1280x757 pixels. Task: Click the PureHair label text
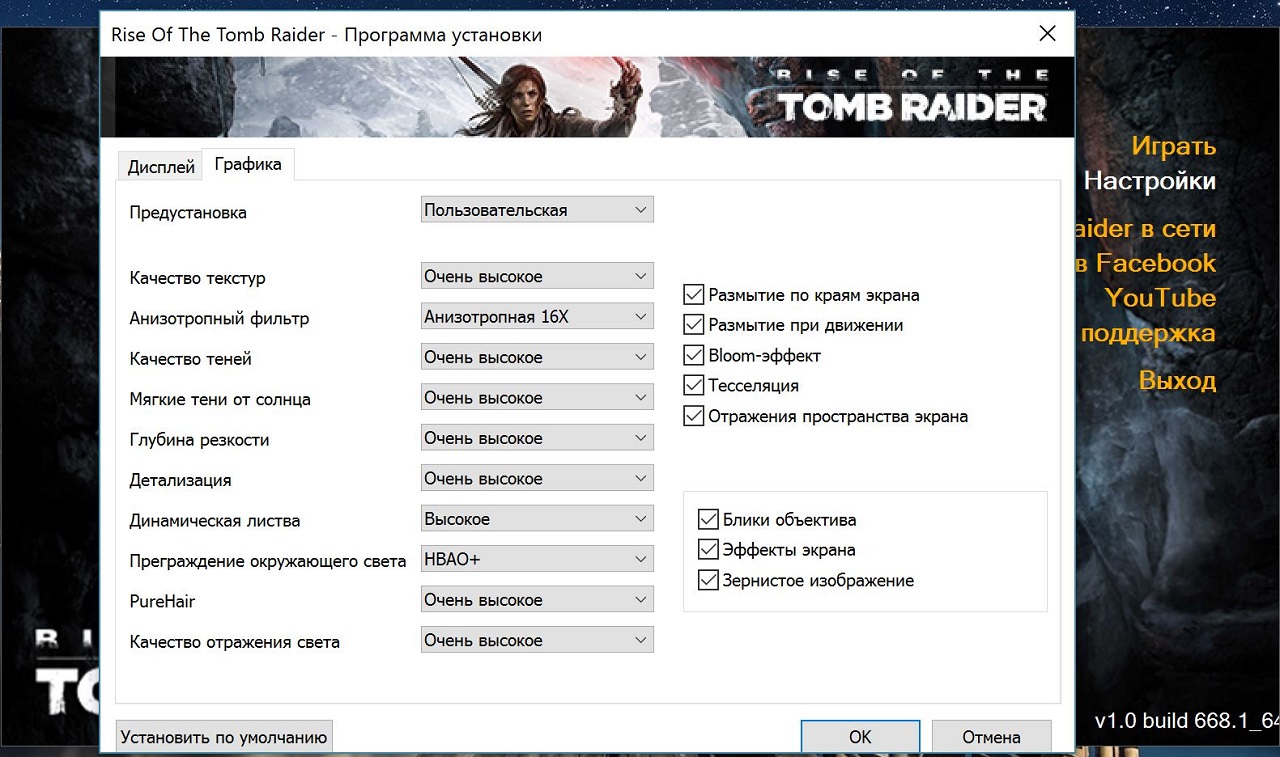pyautogui.click(x=162, y=602)
